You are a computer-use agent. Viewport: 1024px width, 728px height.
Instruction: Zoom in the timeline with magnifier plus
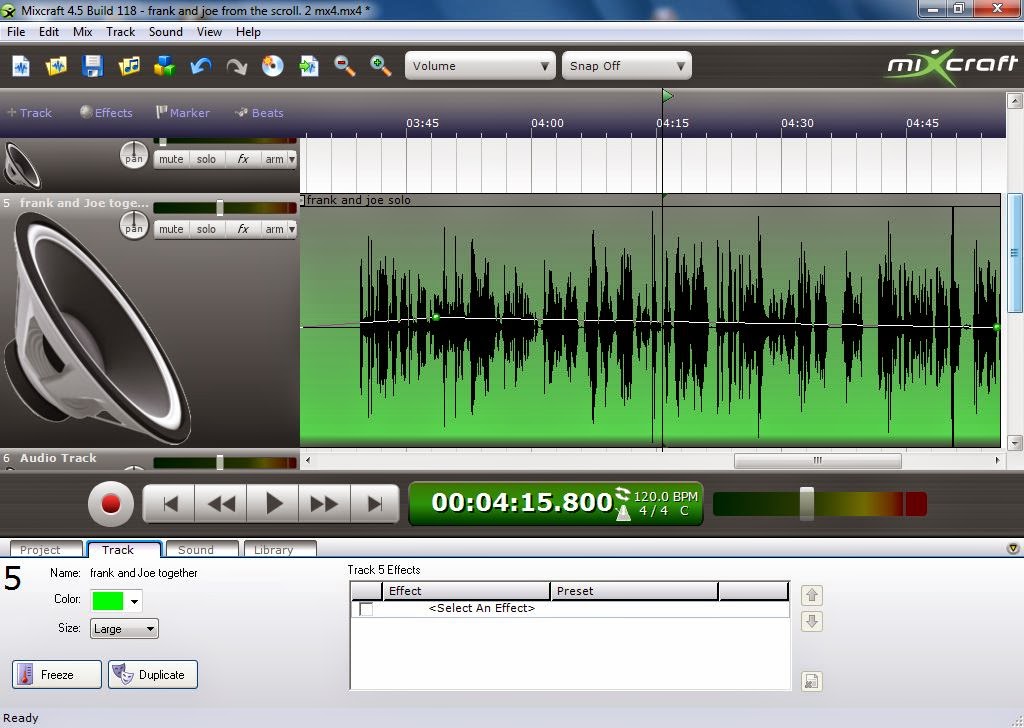(380, 66)
